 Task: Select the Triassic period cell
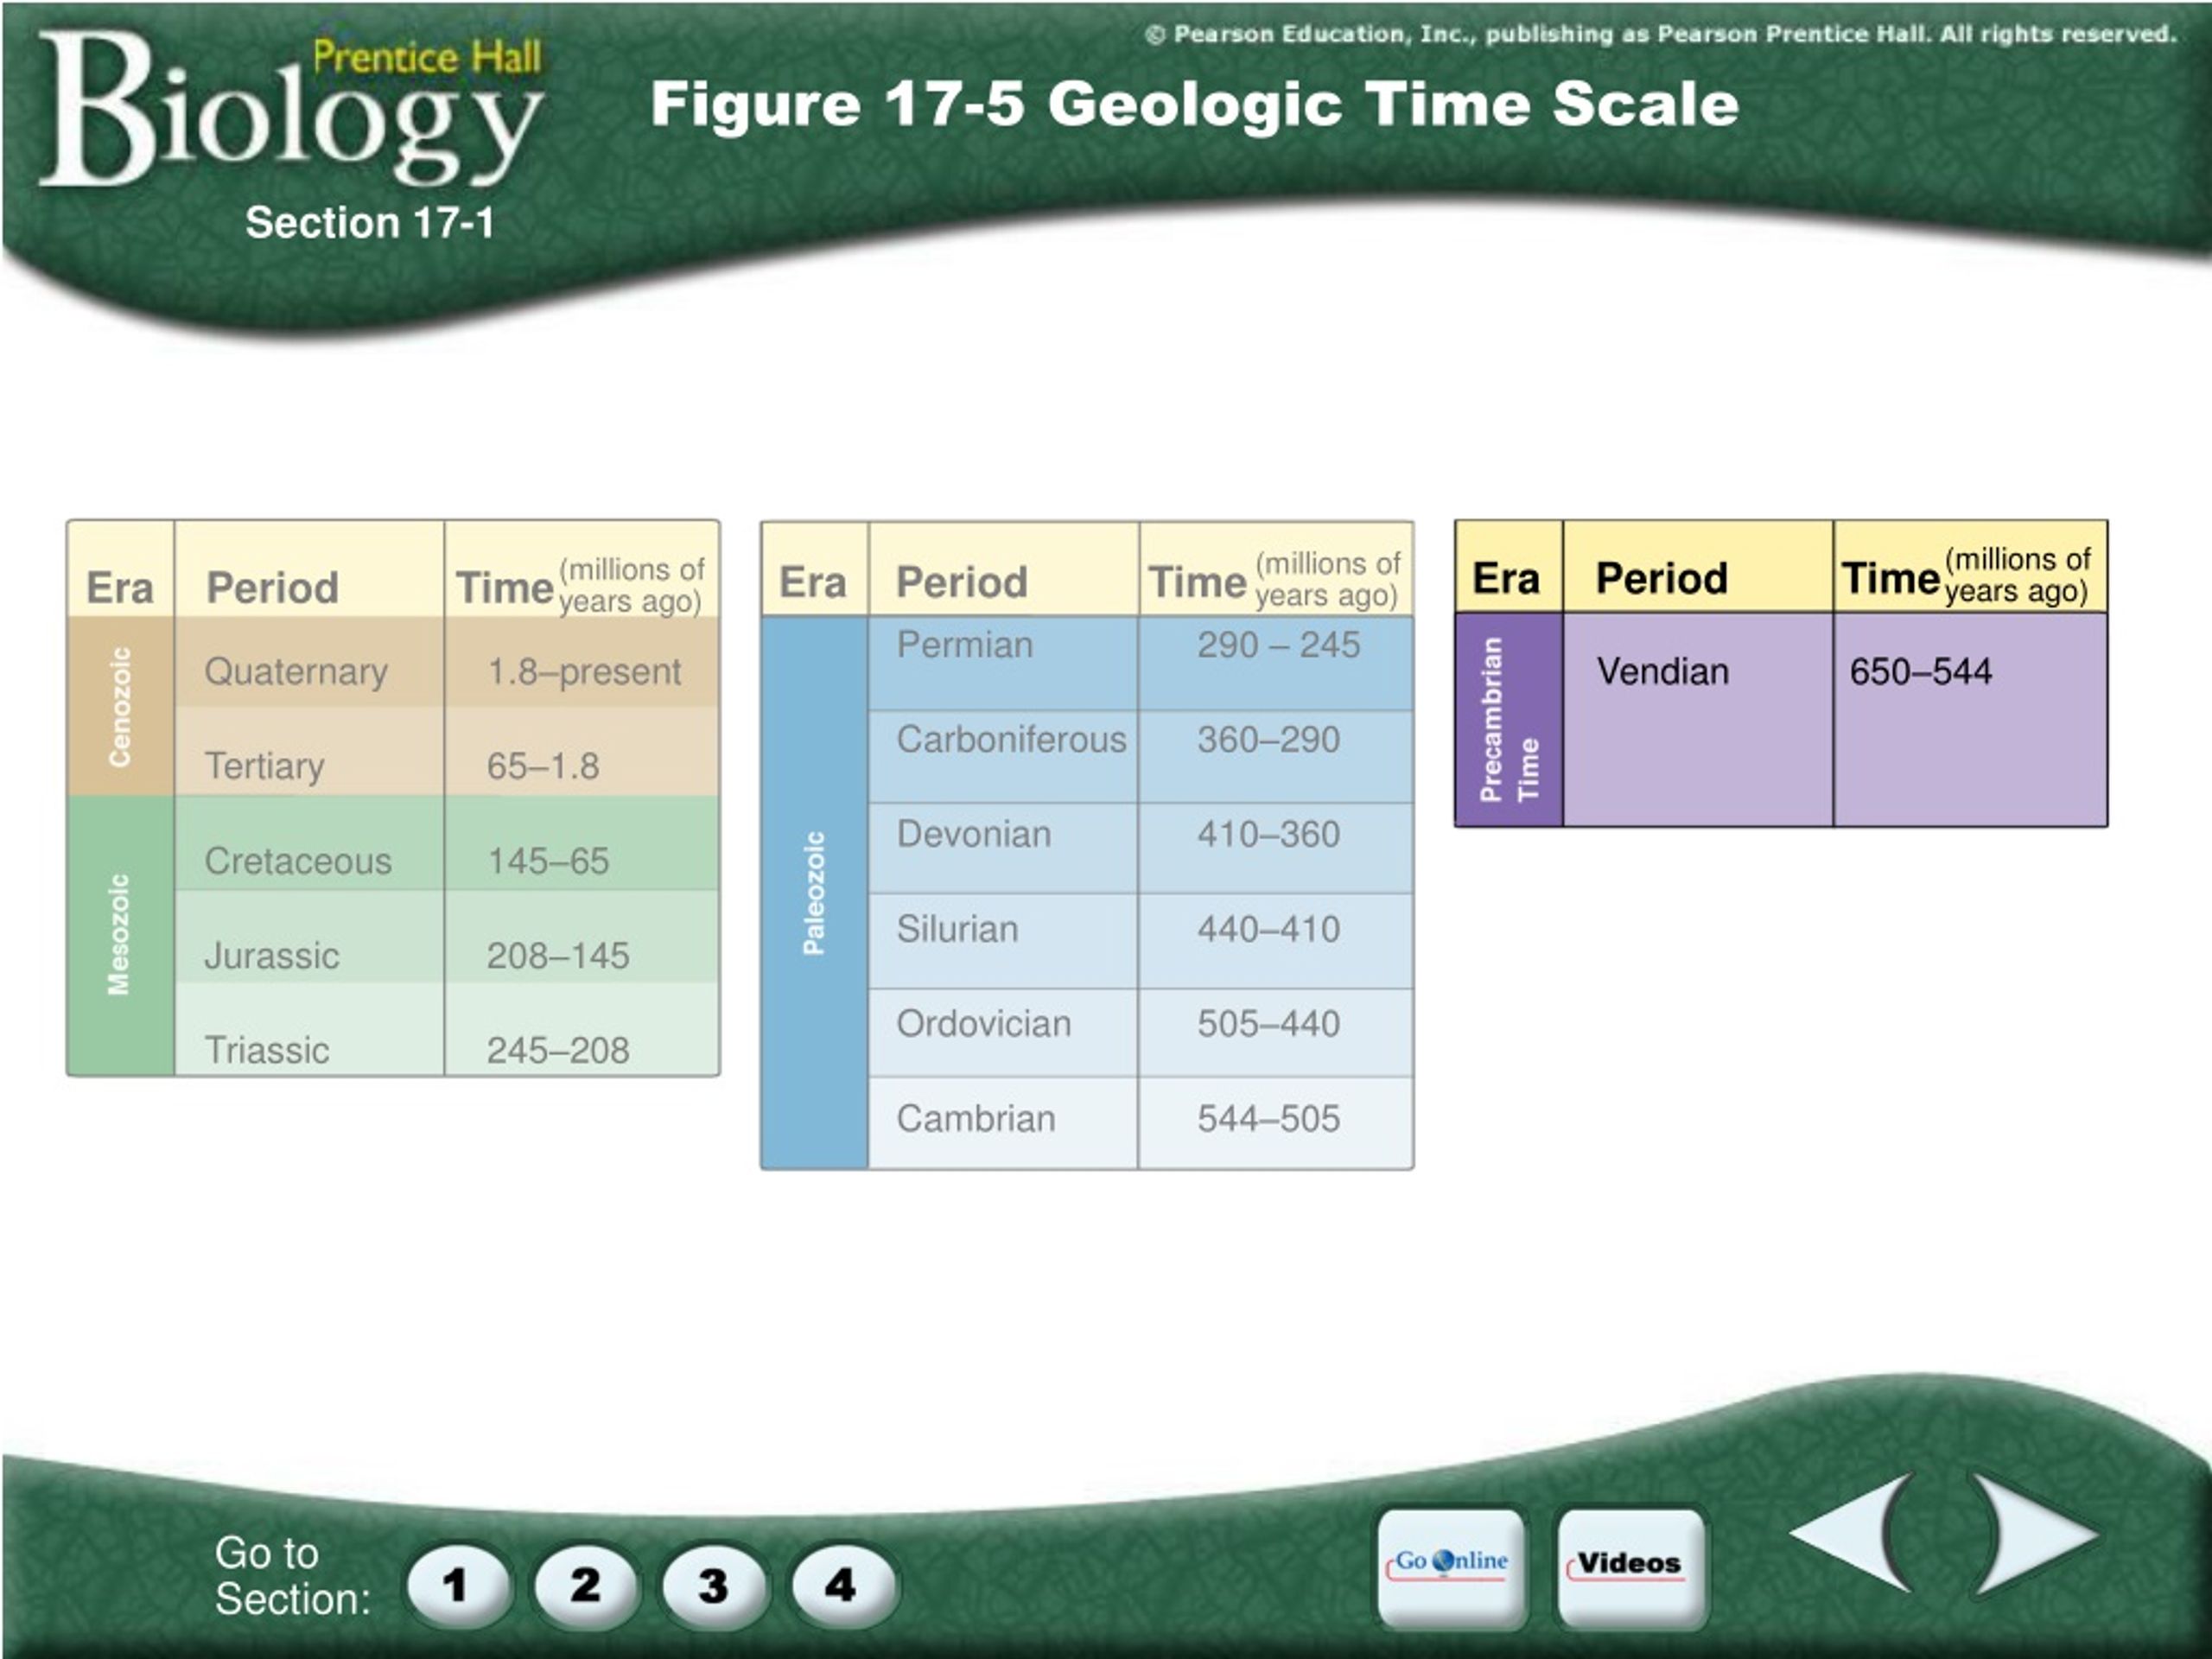[310, 1029]
